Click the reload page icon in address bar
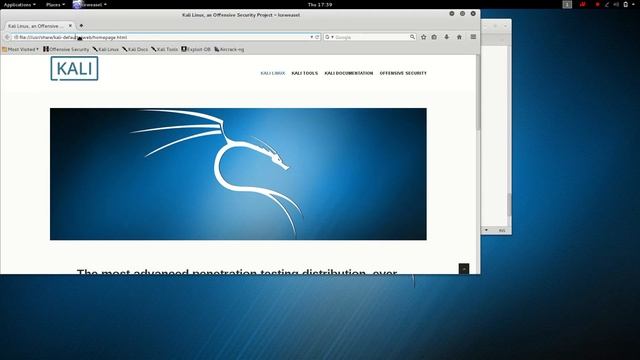 pos(317,37)
